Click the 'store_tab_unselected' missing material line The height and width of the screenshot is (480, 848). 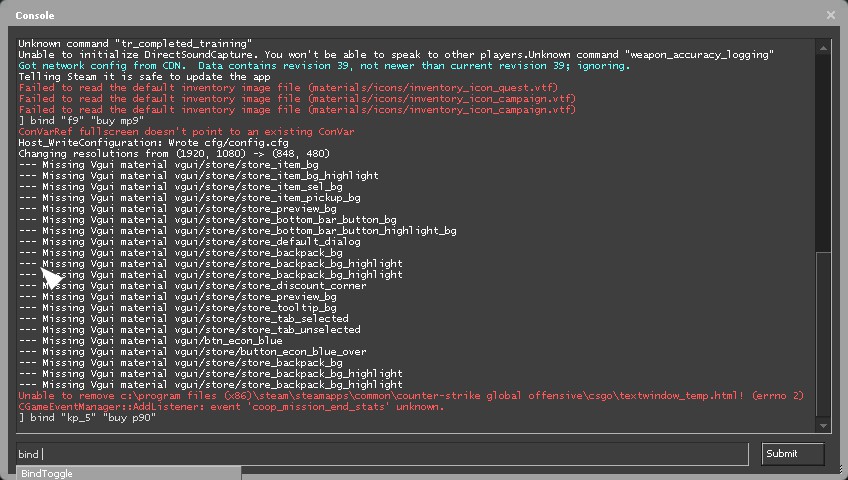(189, 330)
